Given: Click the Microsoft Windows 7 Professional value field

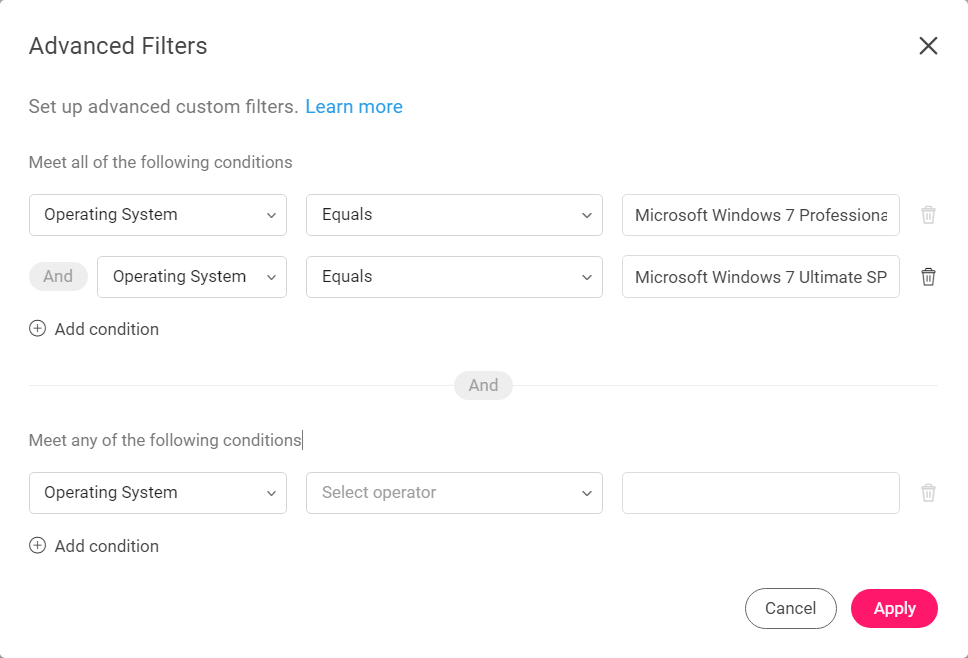Looking at the screenshot, I should 761,215.
